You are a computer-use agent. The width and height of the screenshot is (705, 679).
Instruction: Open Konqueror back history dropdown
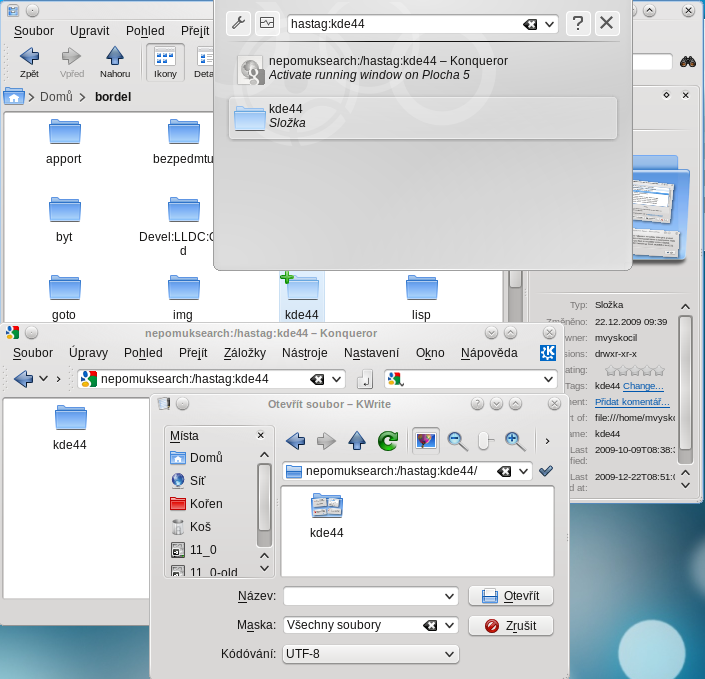coord(43,379)
